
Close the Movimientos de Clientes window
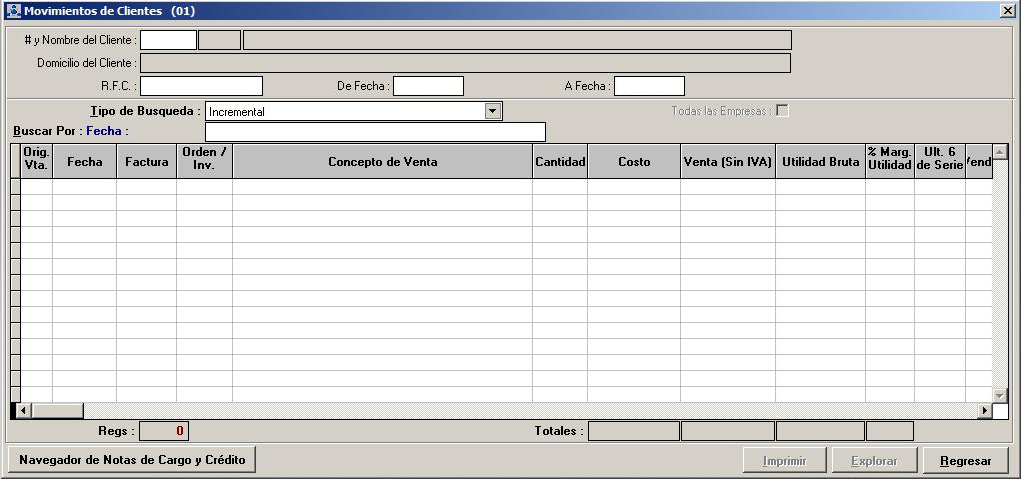pyautogui.click(x=1007, y=10)
